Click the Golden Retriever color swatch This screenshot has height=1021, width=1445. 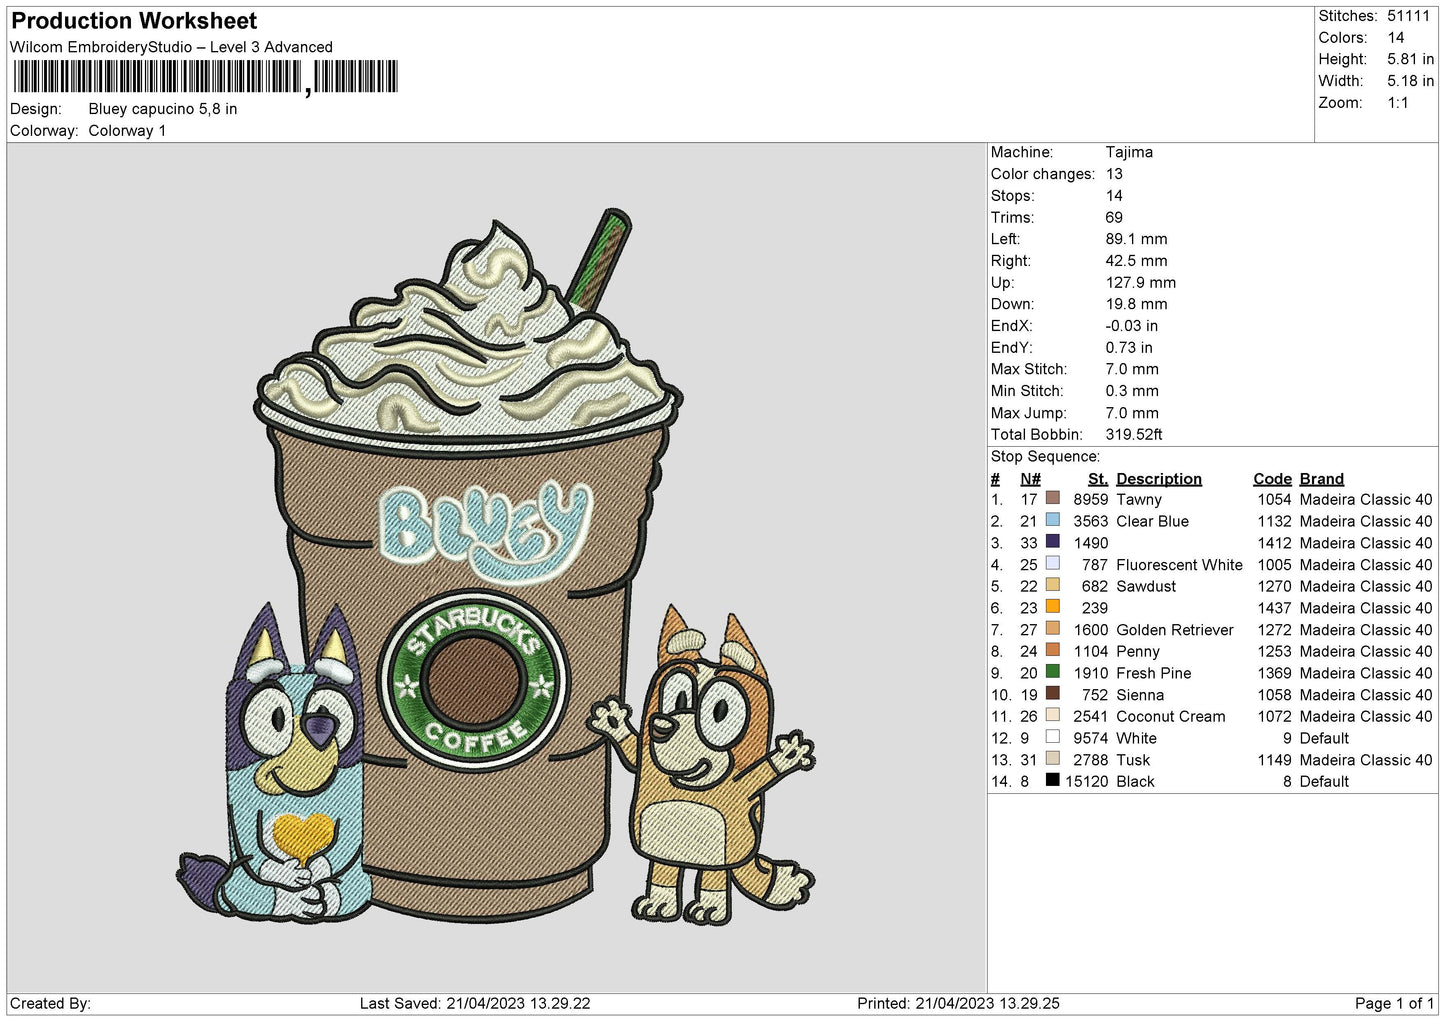click(1052, 629)
